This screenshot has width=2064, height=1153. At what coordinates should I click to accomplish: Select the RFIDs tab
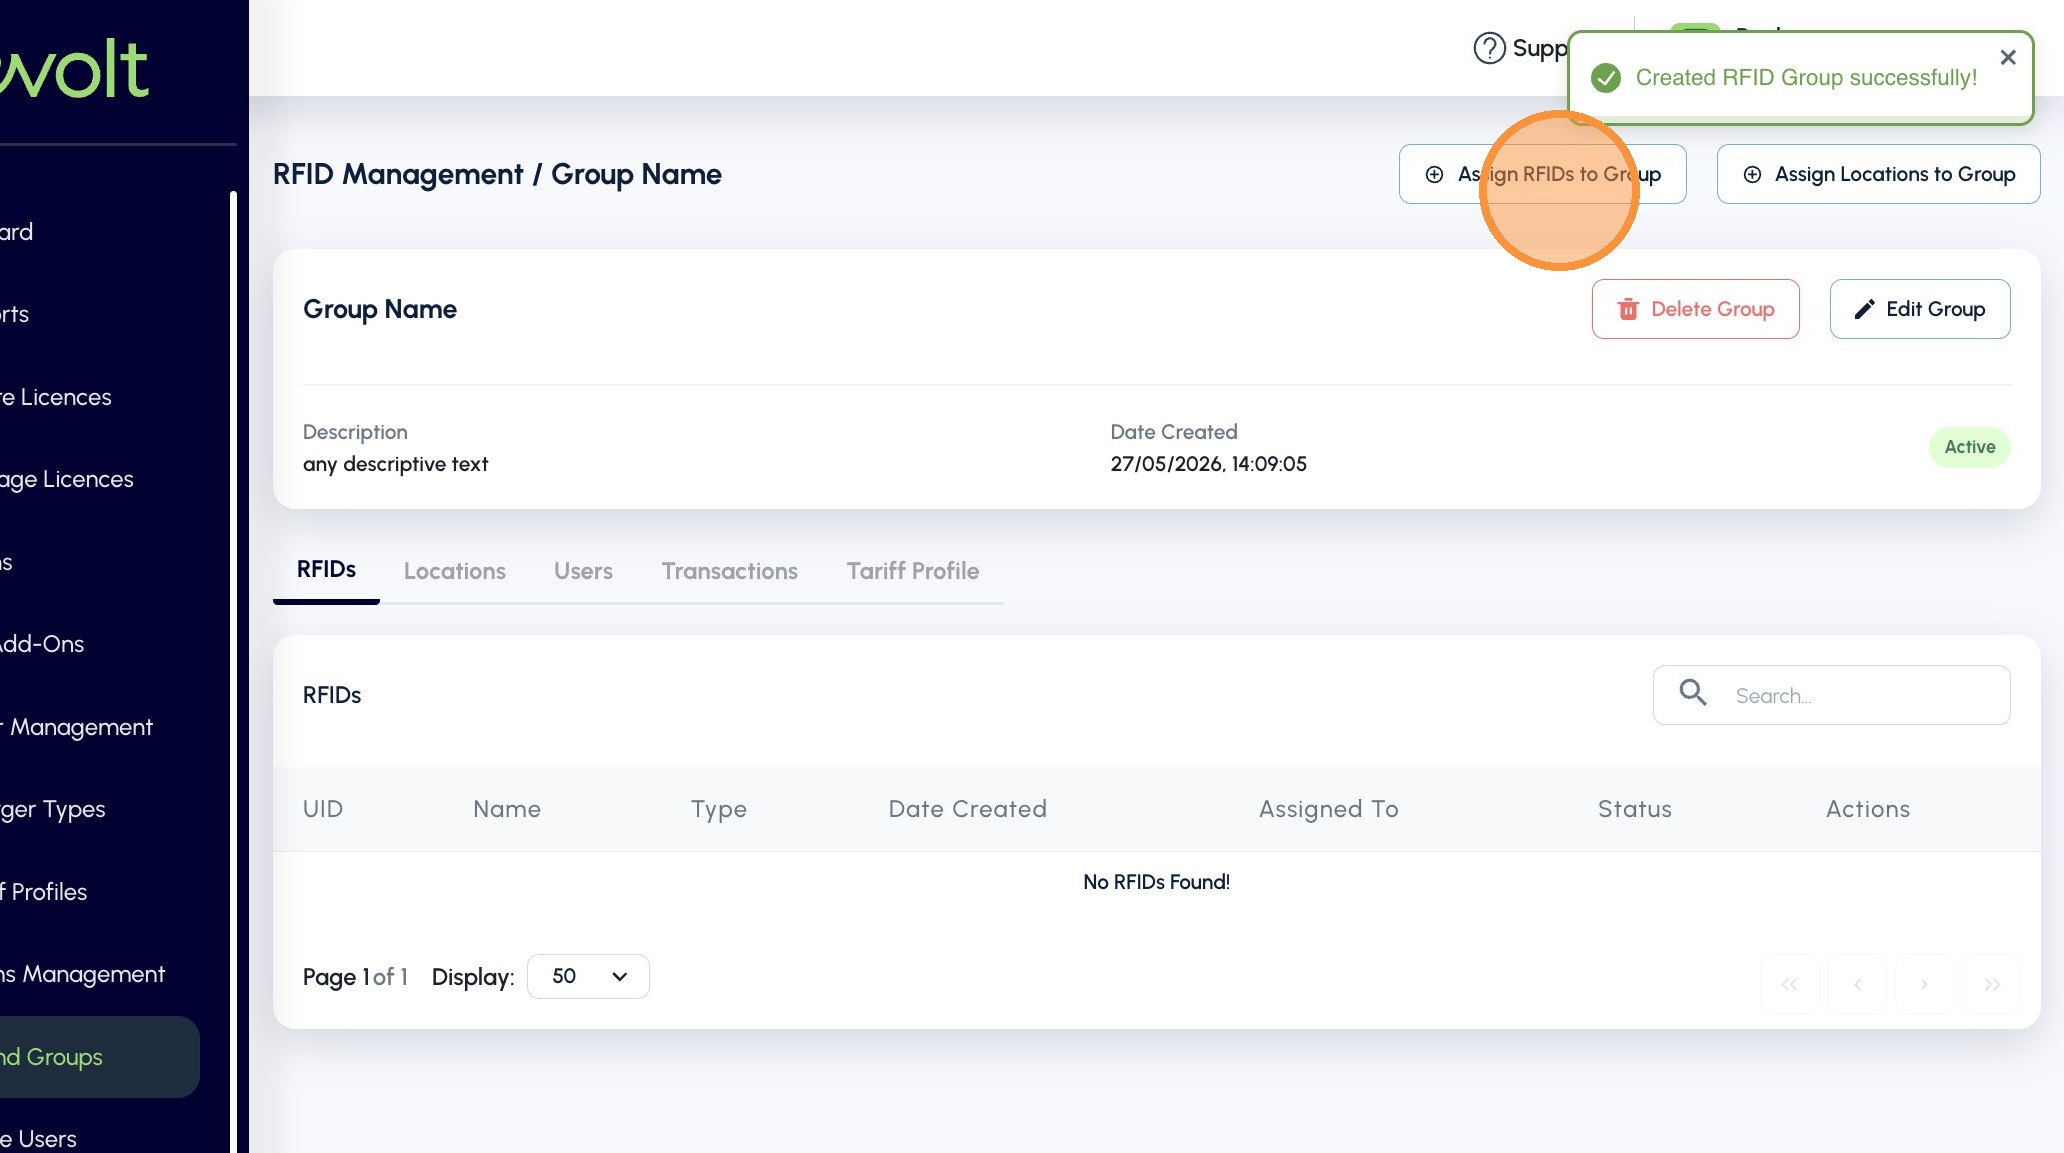[326, 570]
